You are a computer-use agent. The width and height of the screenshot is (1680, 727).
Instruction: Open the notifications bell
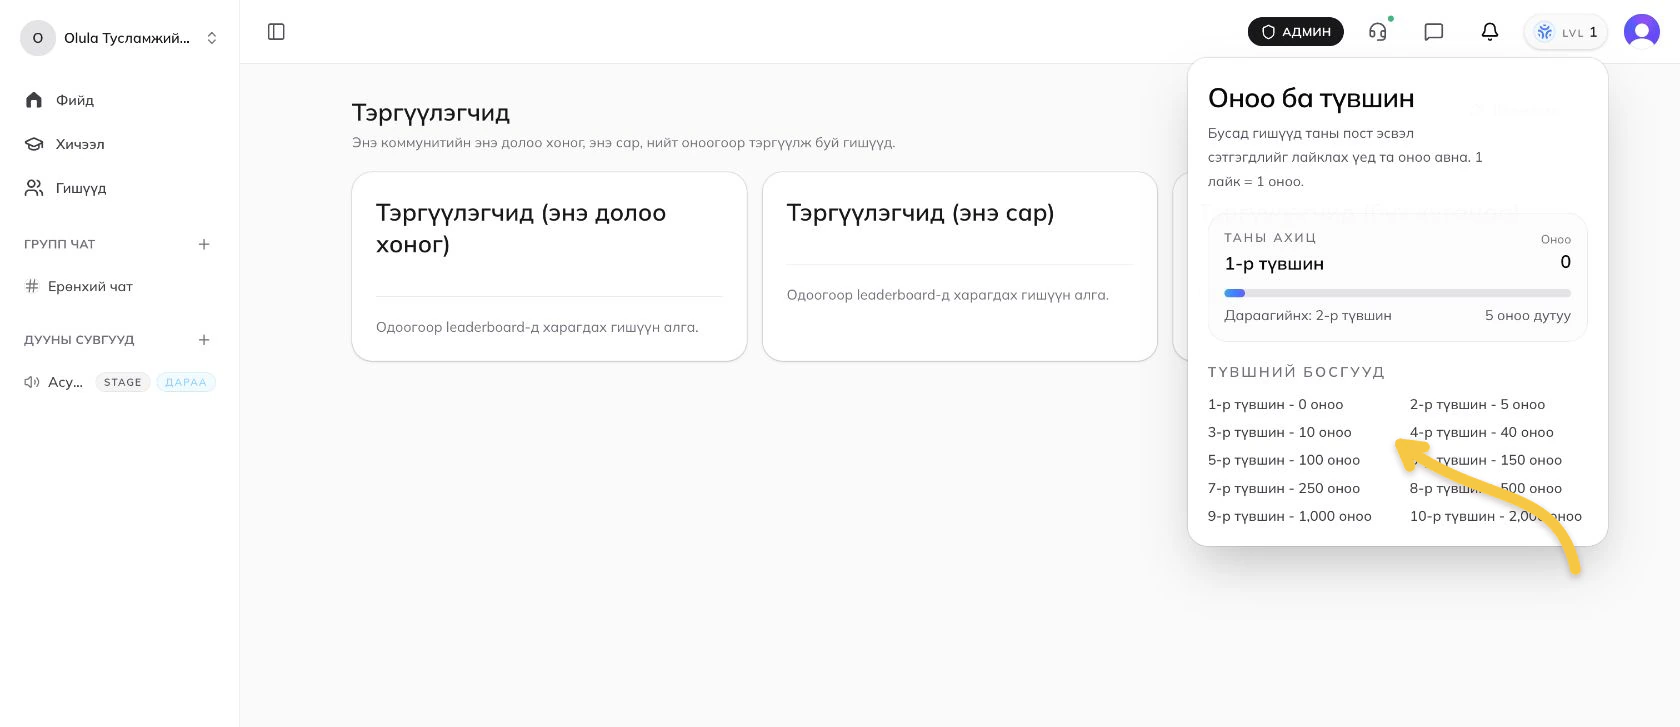click(x=1490, y=32)
